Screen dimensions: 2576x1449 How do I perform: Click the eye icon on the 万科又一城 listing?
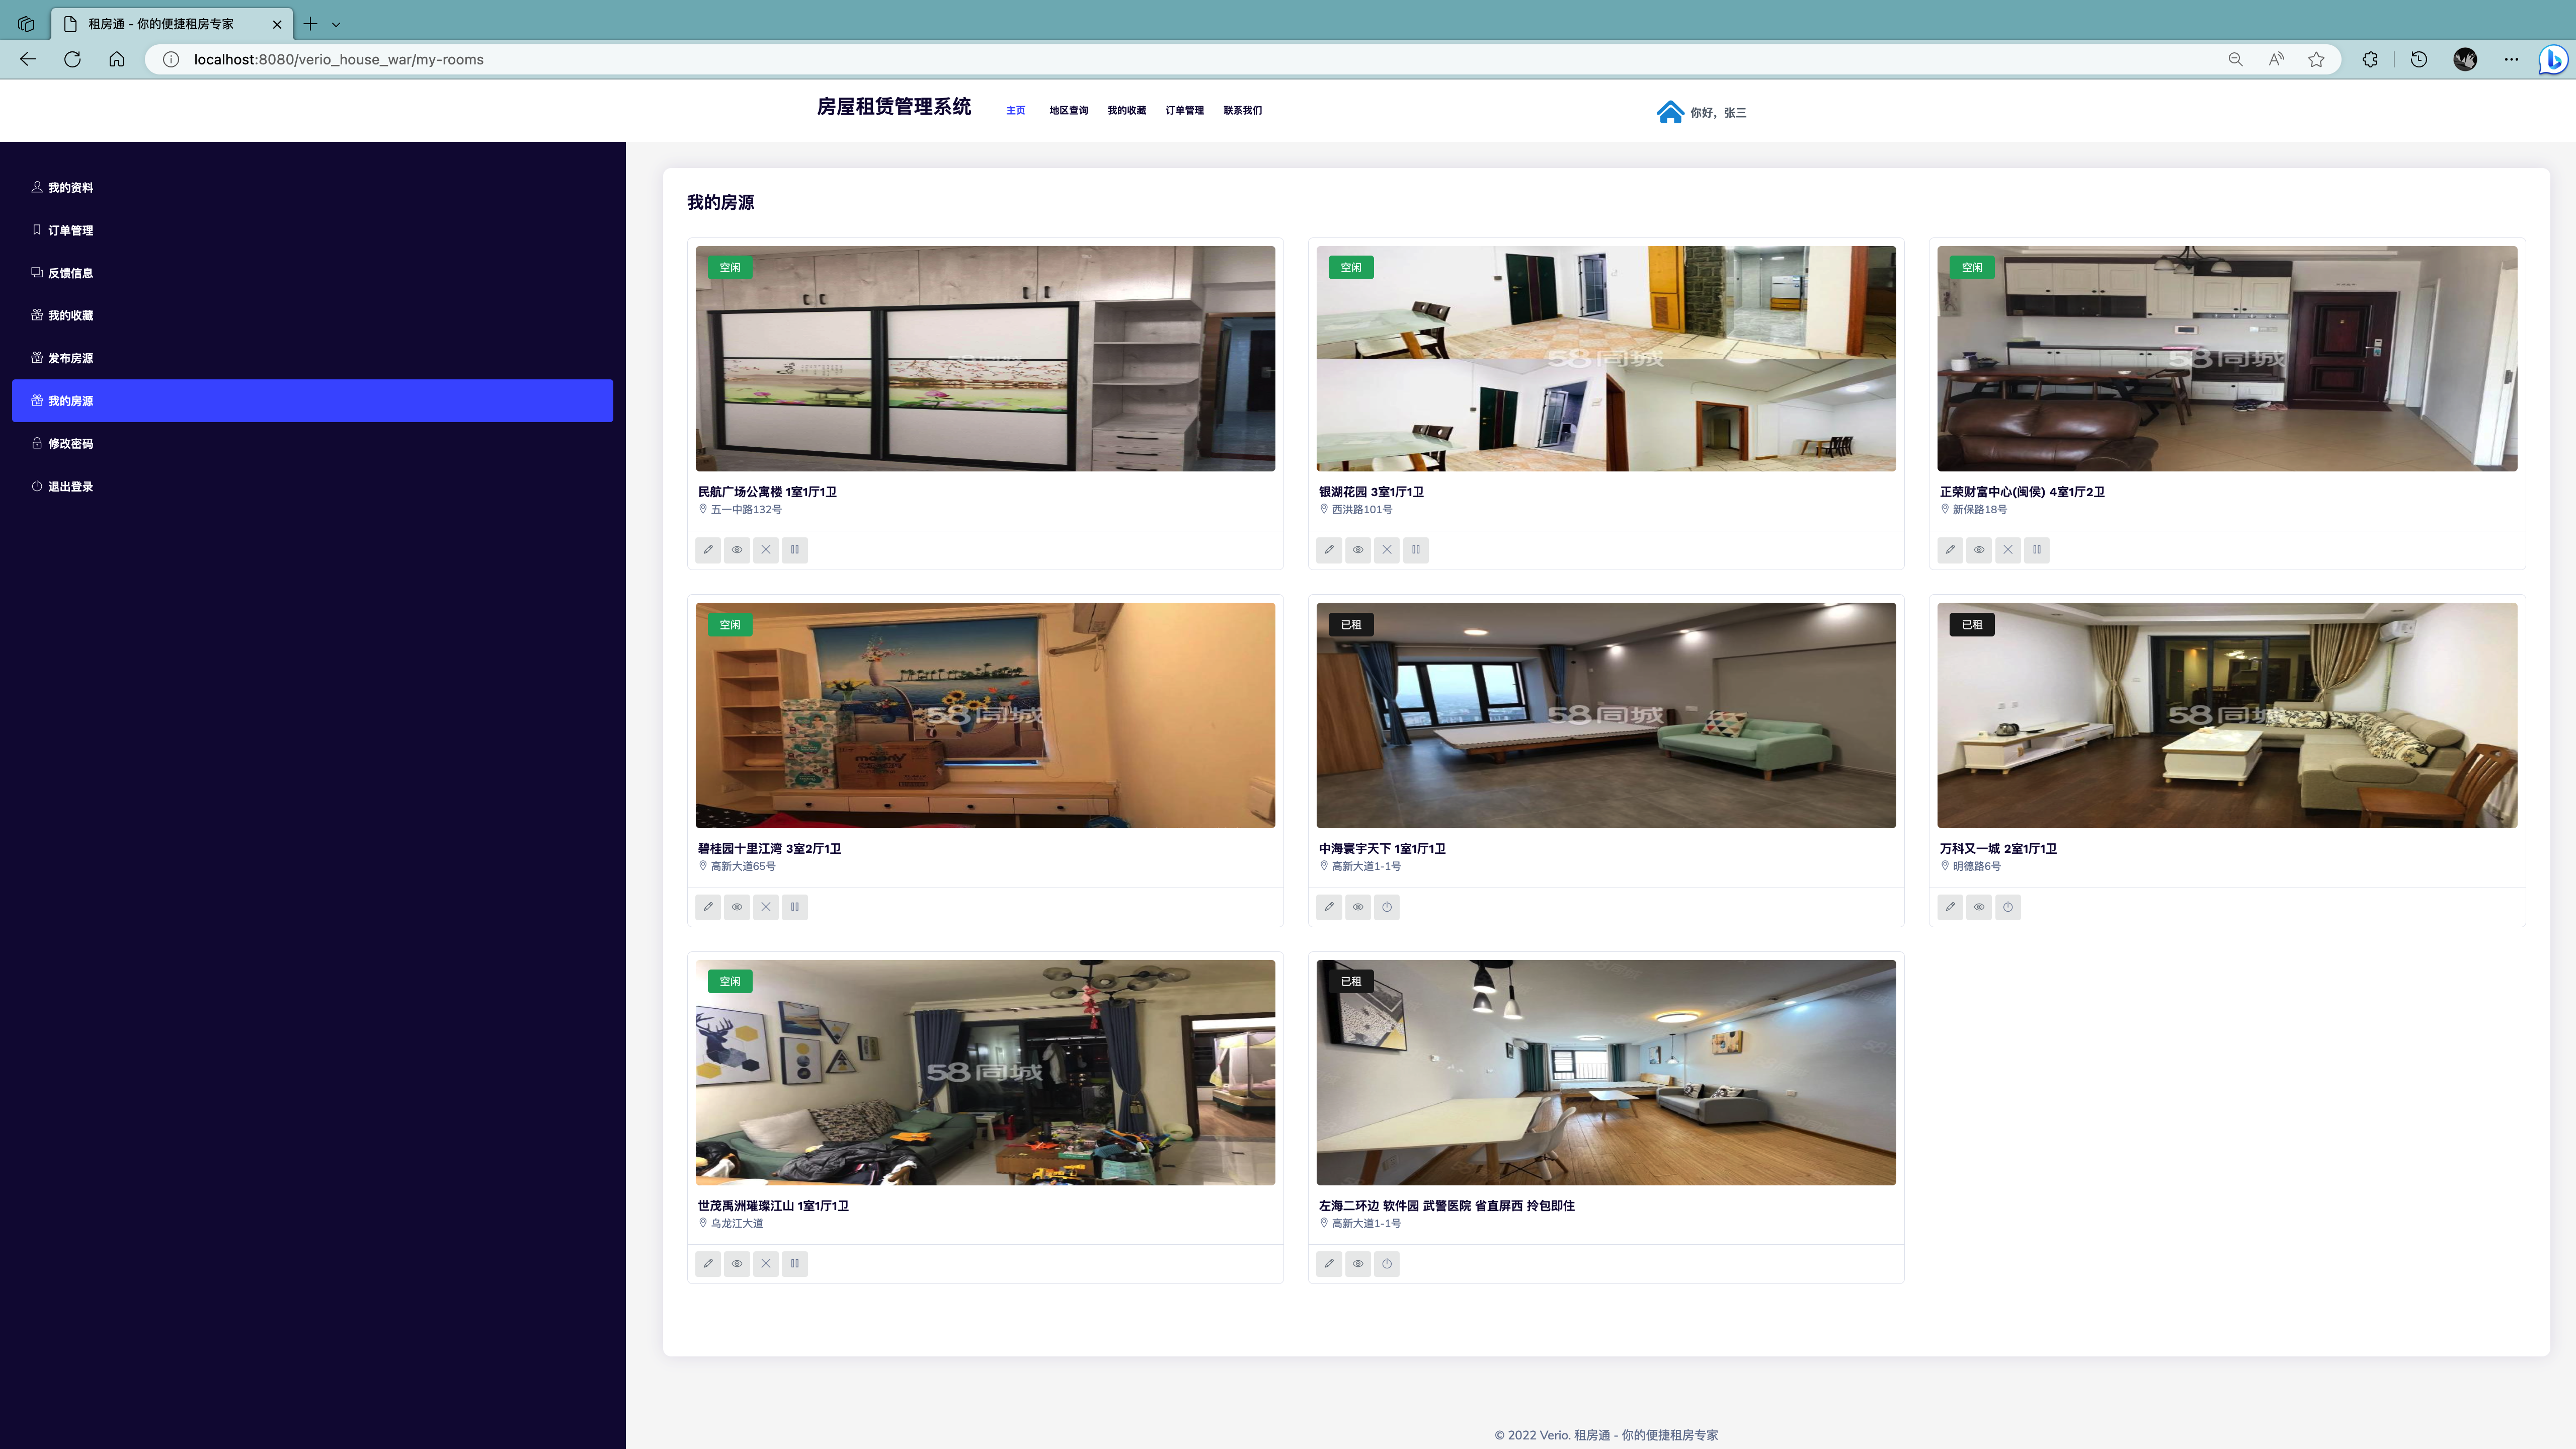tap(1978, 907)
